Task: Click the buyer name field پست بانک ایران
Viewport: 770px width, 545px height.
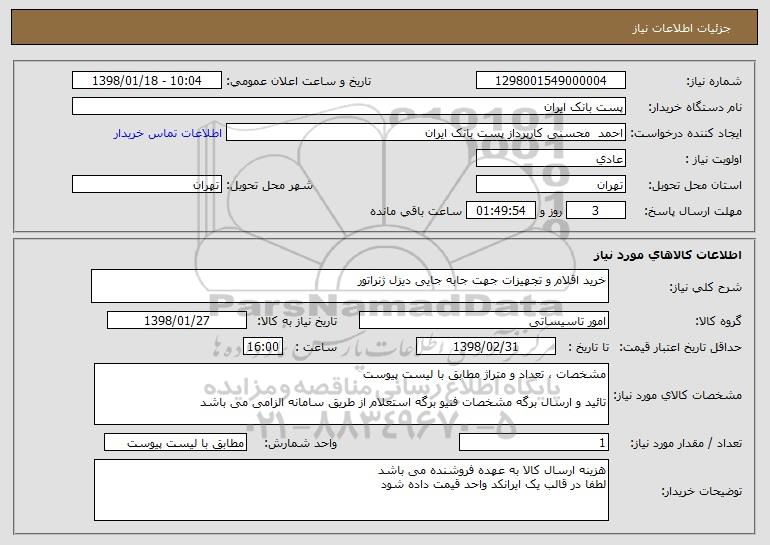Action: coord(349,106)
